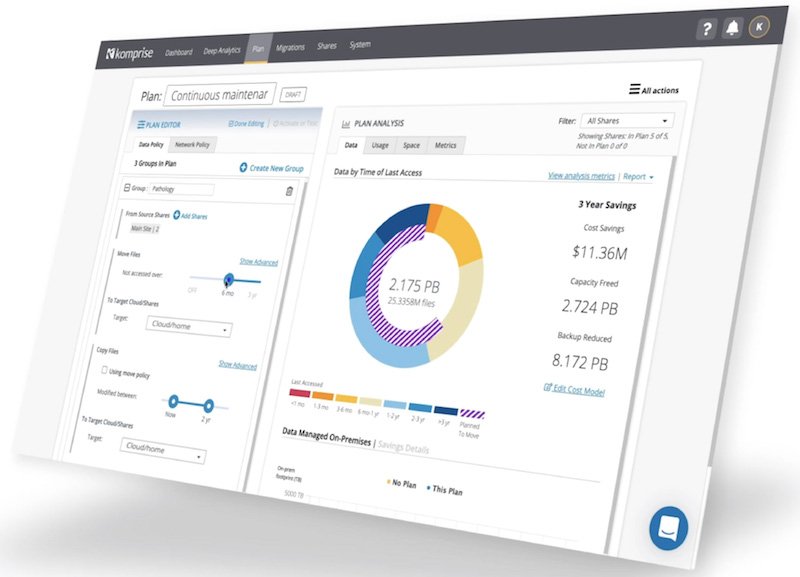Open the chat support bubble
The width and height of the screenshot is (800, 577).
coord(668,528)
